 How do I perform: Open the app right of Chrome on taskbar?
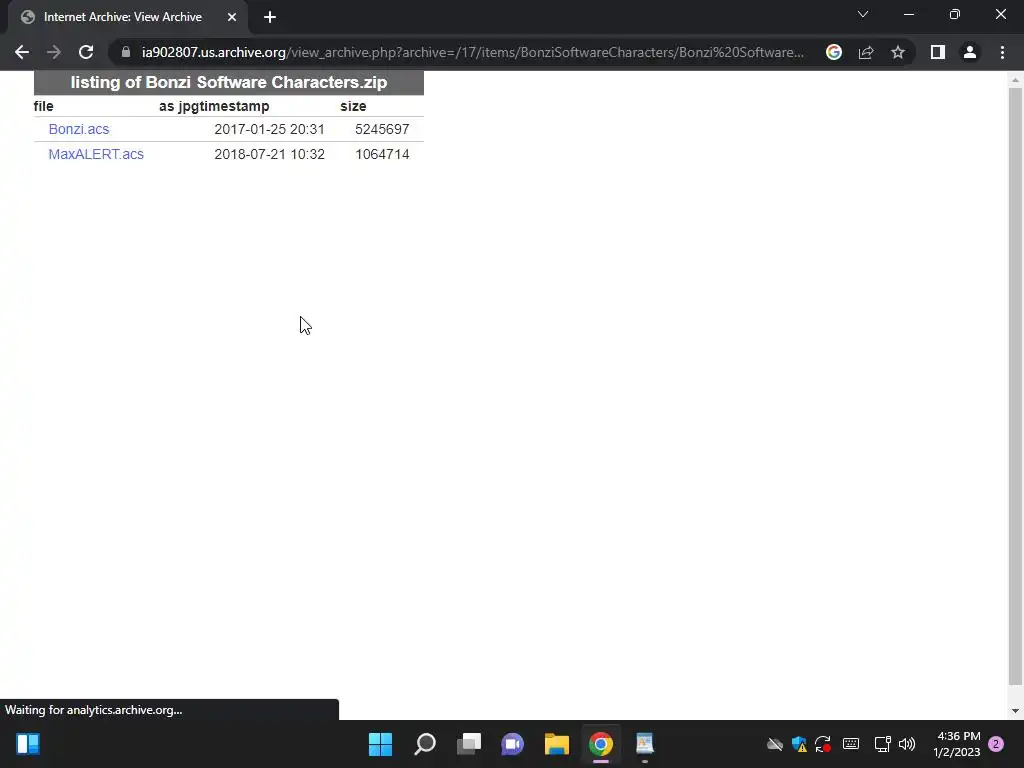point(645,744)
